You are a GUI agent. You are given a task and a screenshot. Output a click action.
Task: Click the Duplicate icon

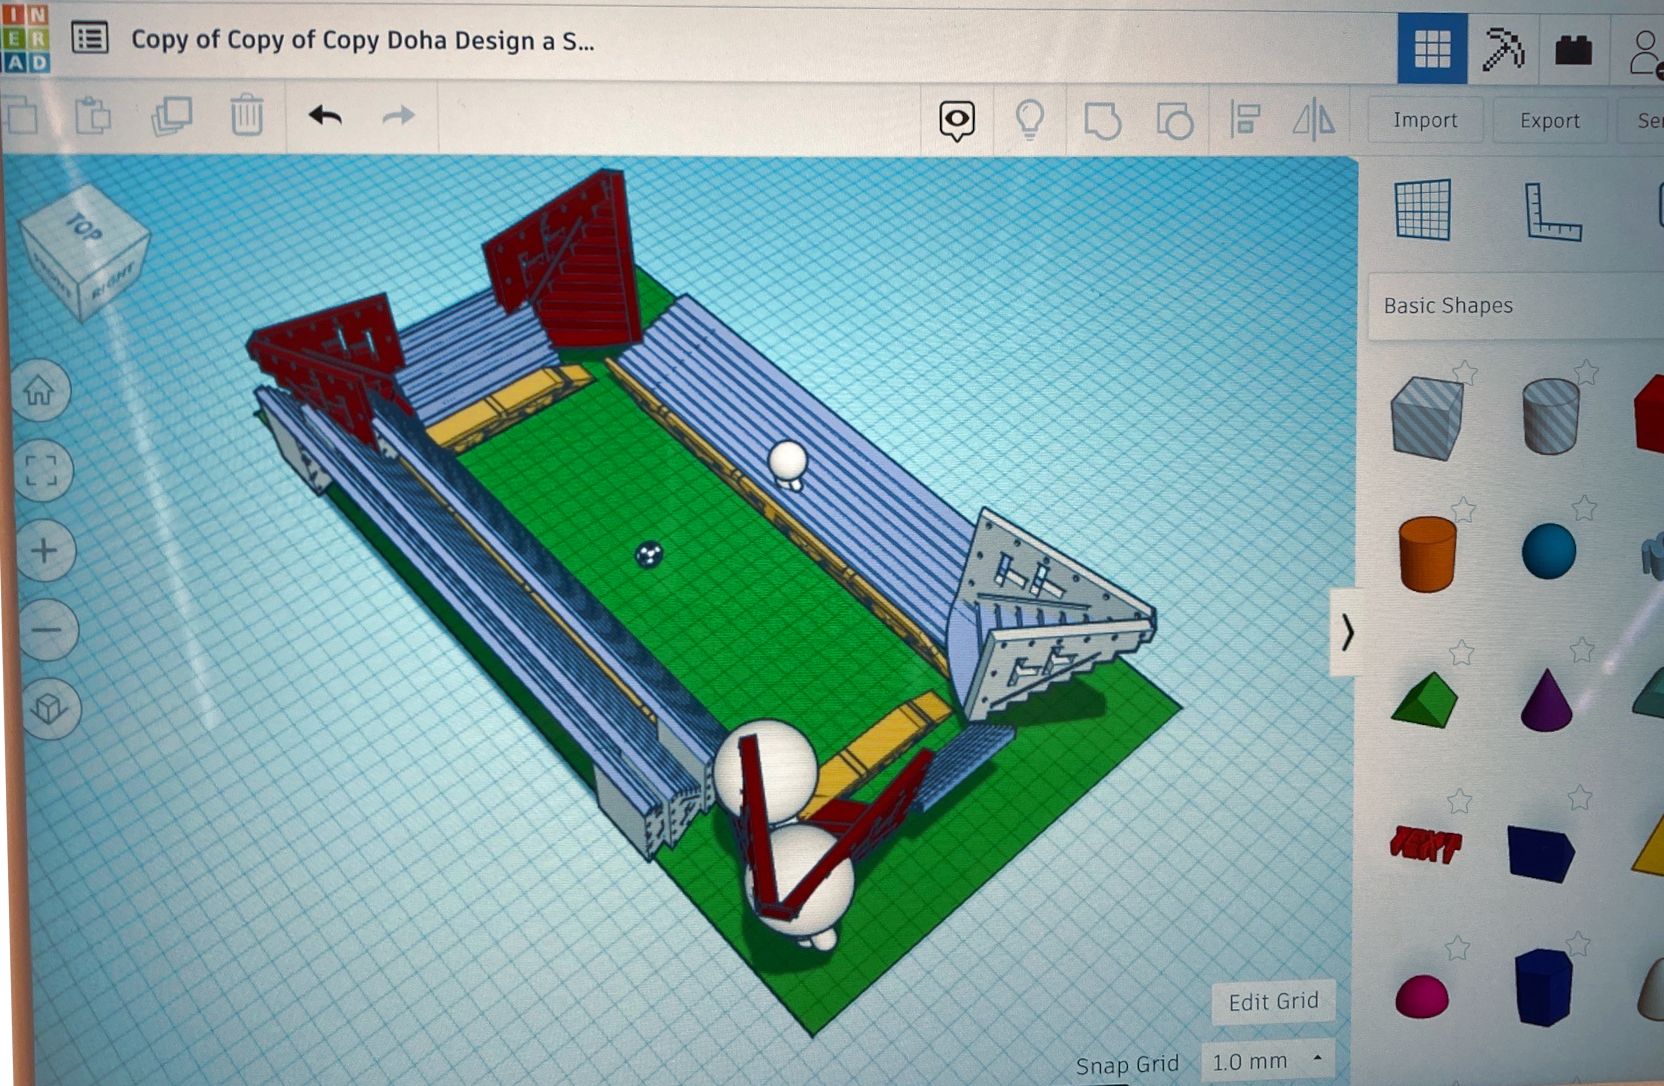[x=174, y=117]
